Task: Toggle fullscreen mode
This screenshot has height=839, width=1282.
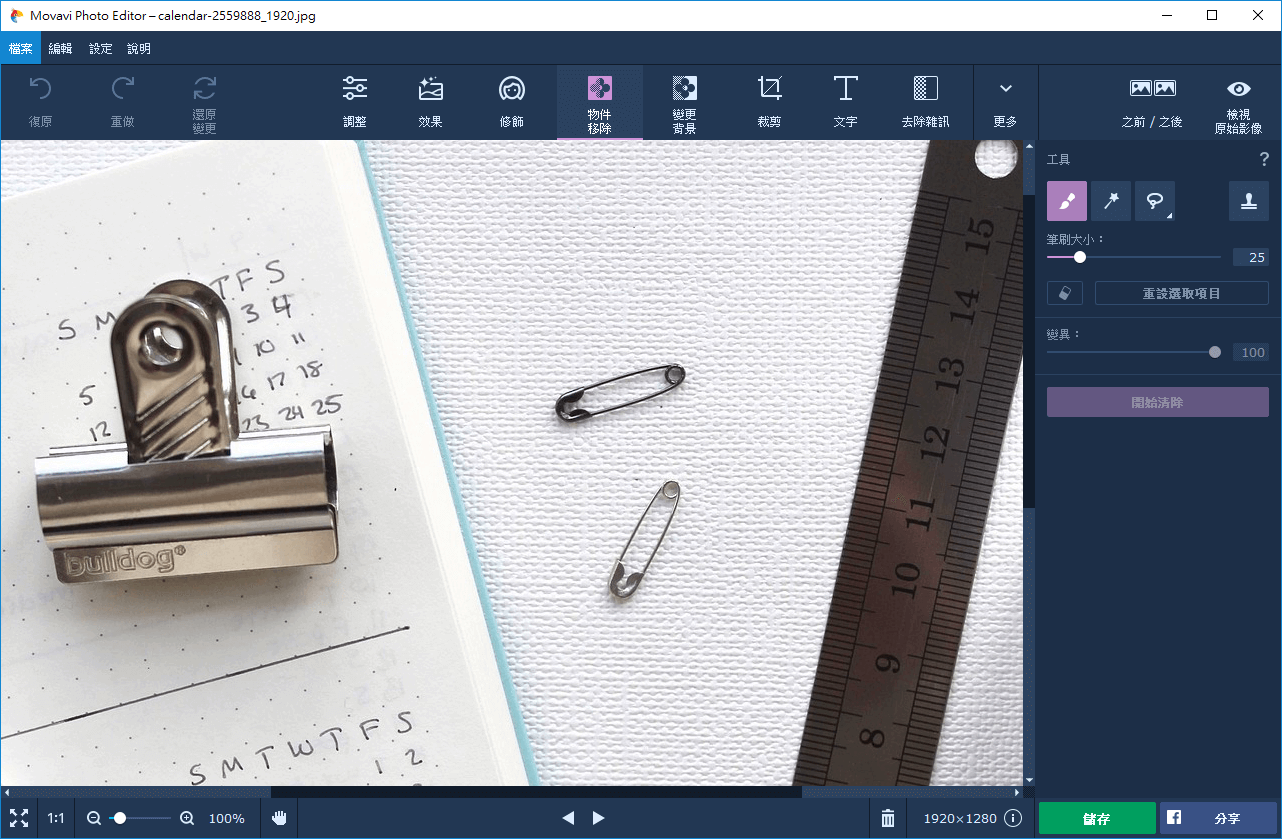Action: click(x=19, y=818)
